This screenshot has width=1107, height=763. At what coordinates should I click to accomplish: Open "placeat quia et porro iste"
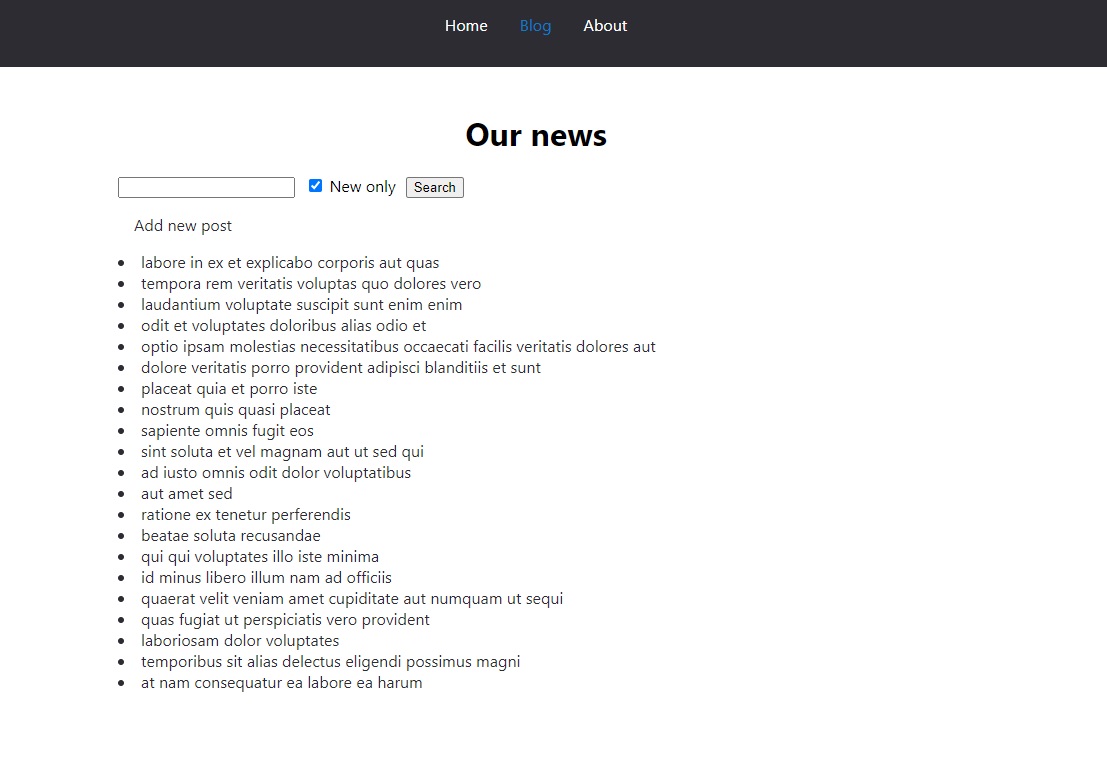229,389
